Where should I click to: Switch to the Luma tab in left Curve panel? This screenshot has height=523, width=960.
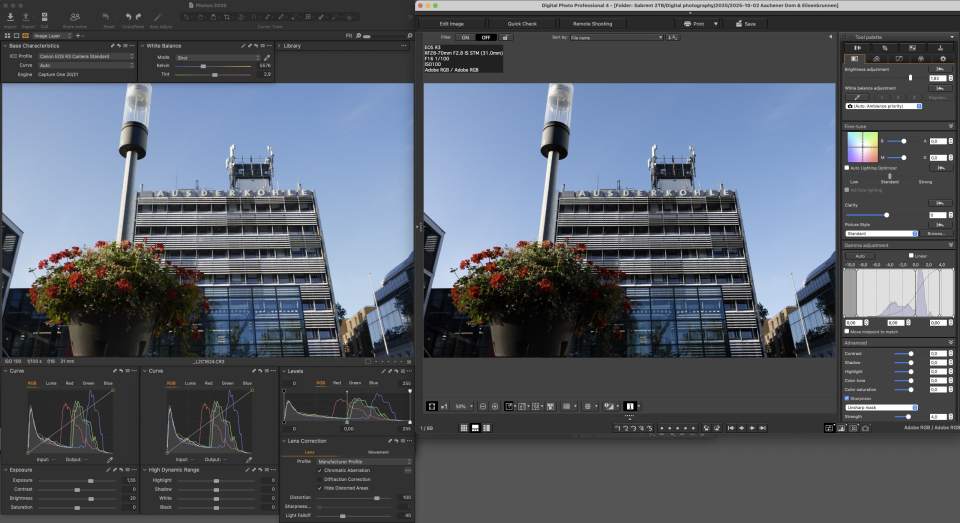[x=50, y=383]
